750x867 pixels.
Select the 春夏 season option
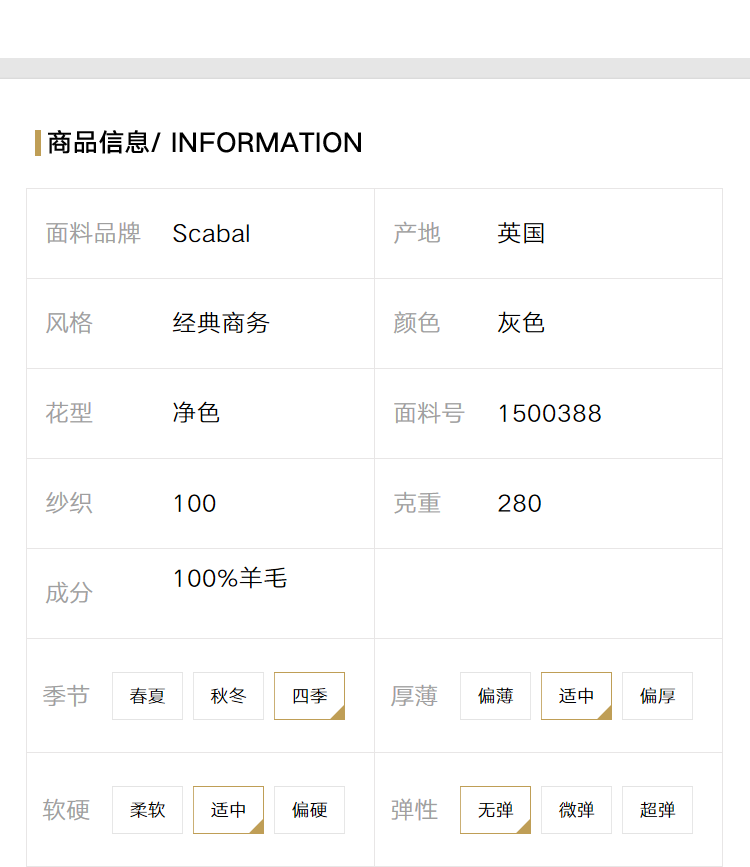[x=147, y=696]
